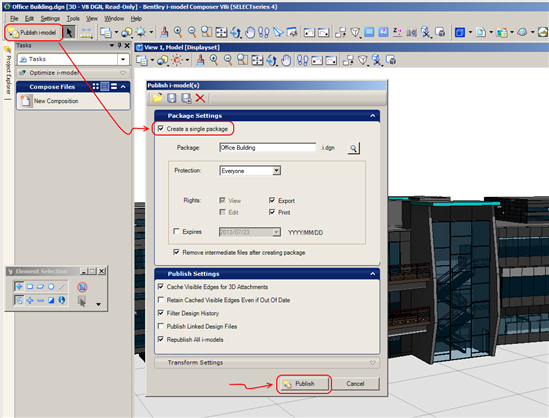Viewport: 549px width, 418px height.
Task: Open the Settings menu
Action: pos(50,19)
